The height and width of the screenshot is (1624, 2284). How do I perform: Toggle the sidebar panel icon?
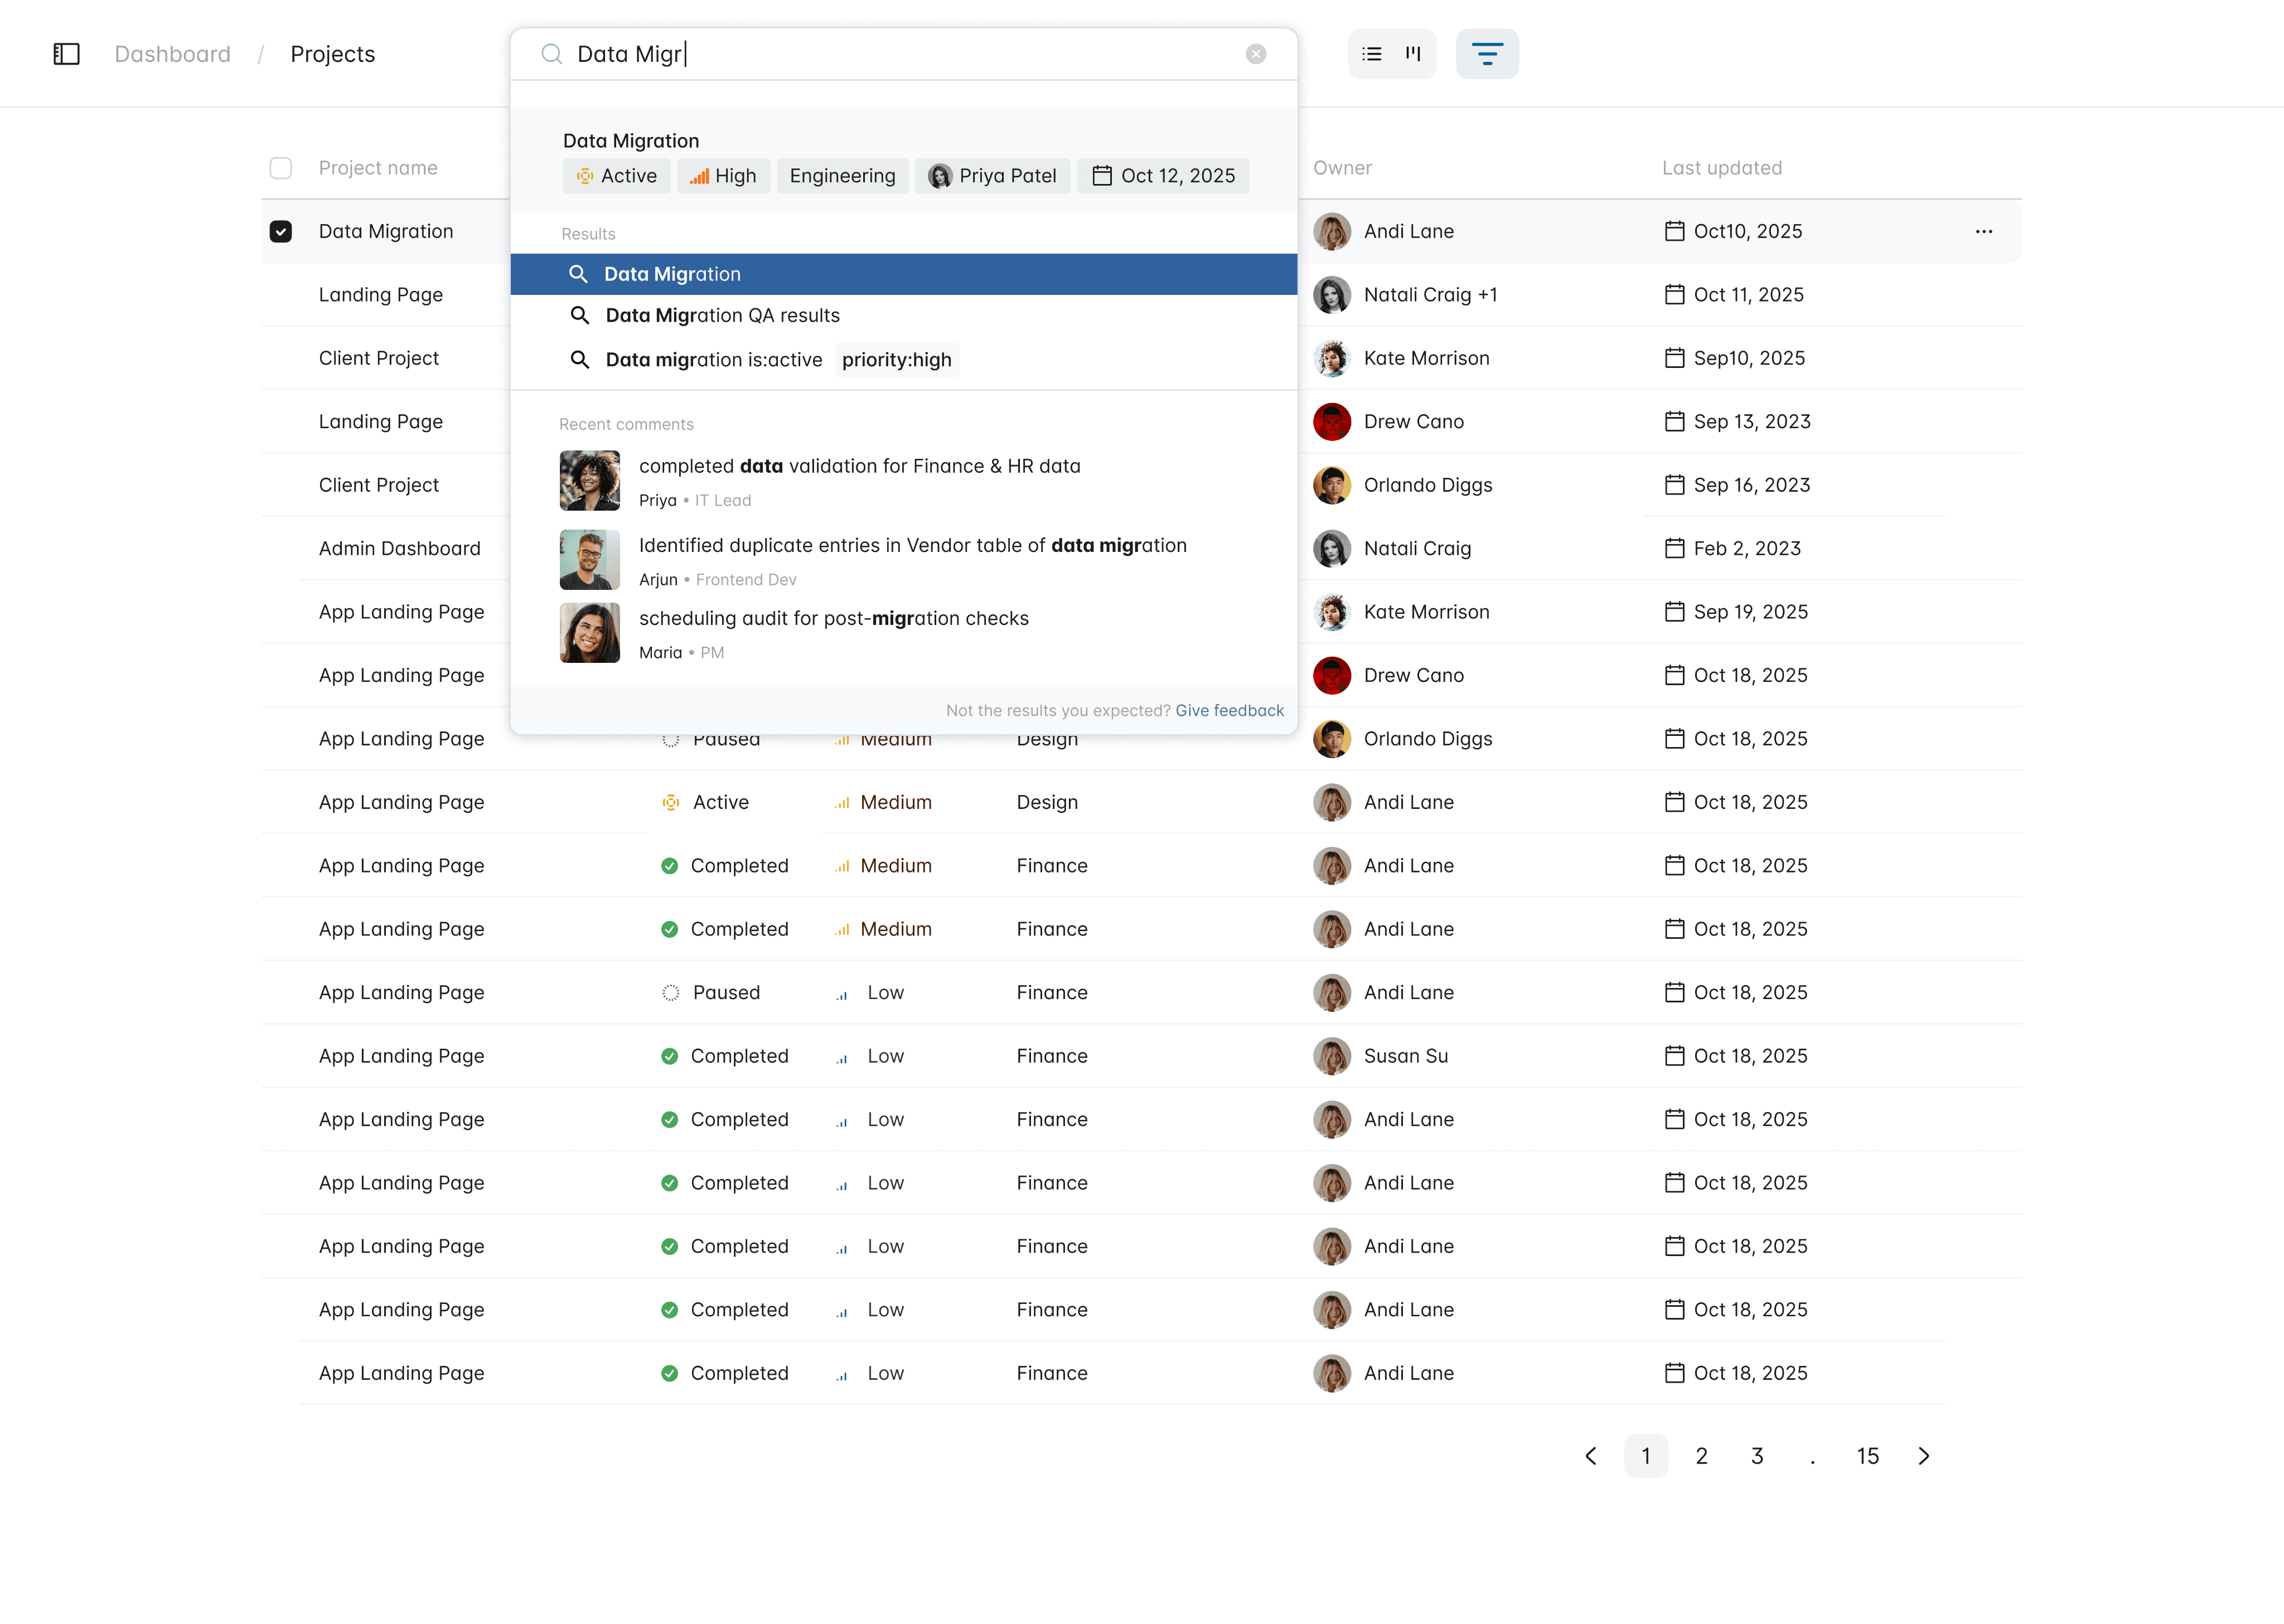pos(66,54)
